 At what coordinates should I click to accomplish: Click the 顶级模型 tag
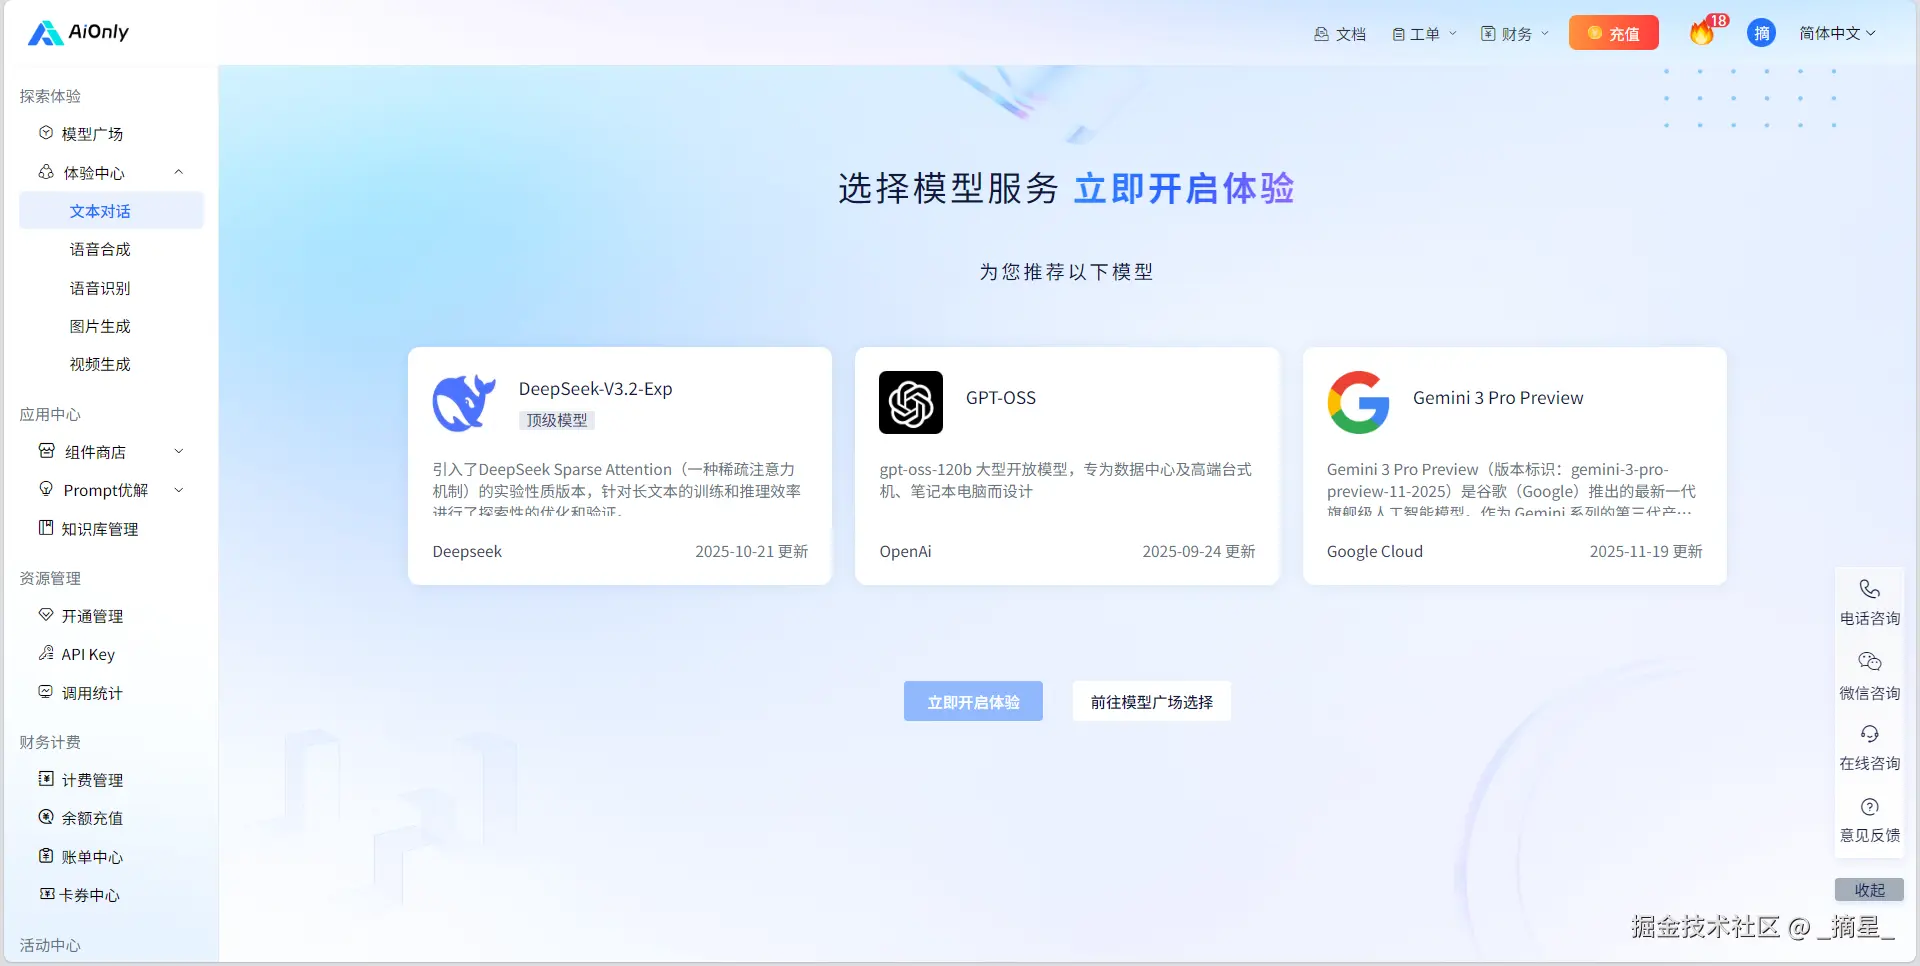[x=557, y=420]
